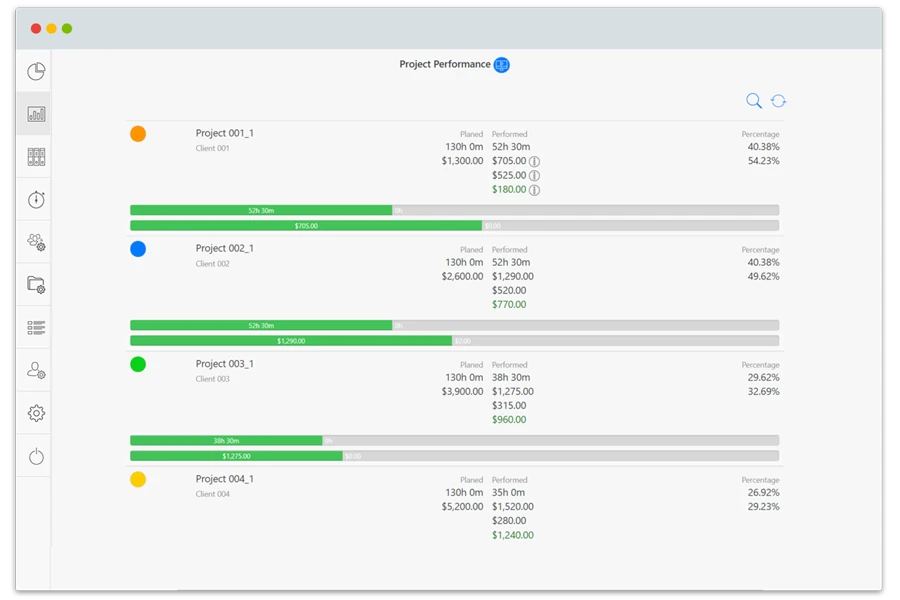Click the blue icon beside Project Performance title
The height and width of the screenshot is (600, 900).
[502, 65]
